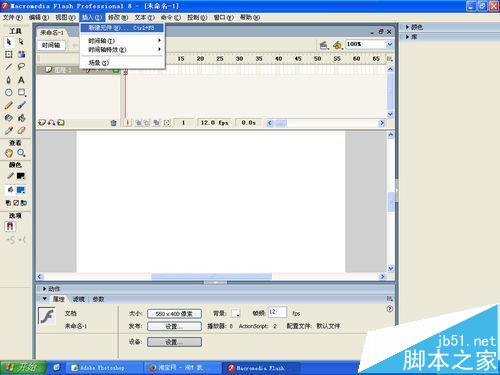Click the Windows Start button
Screen dimensions: 500x375
click(23, 367)
